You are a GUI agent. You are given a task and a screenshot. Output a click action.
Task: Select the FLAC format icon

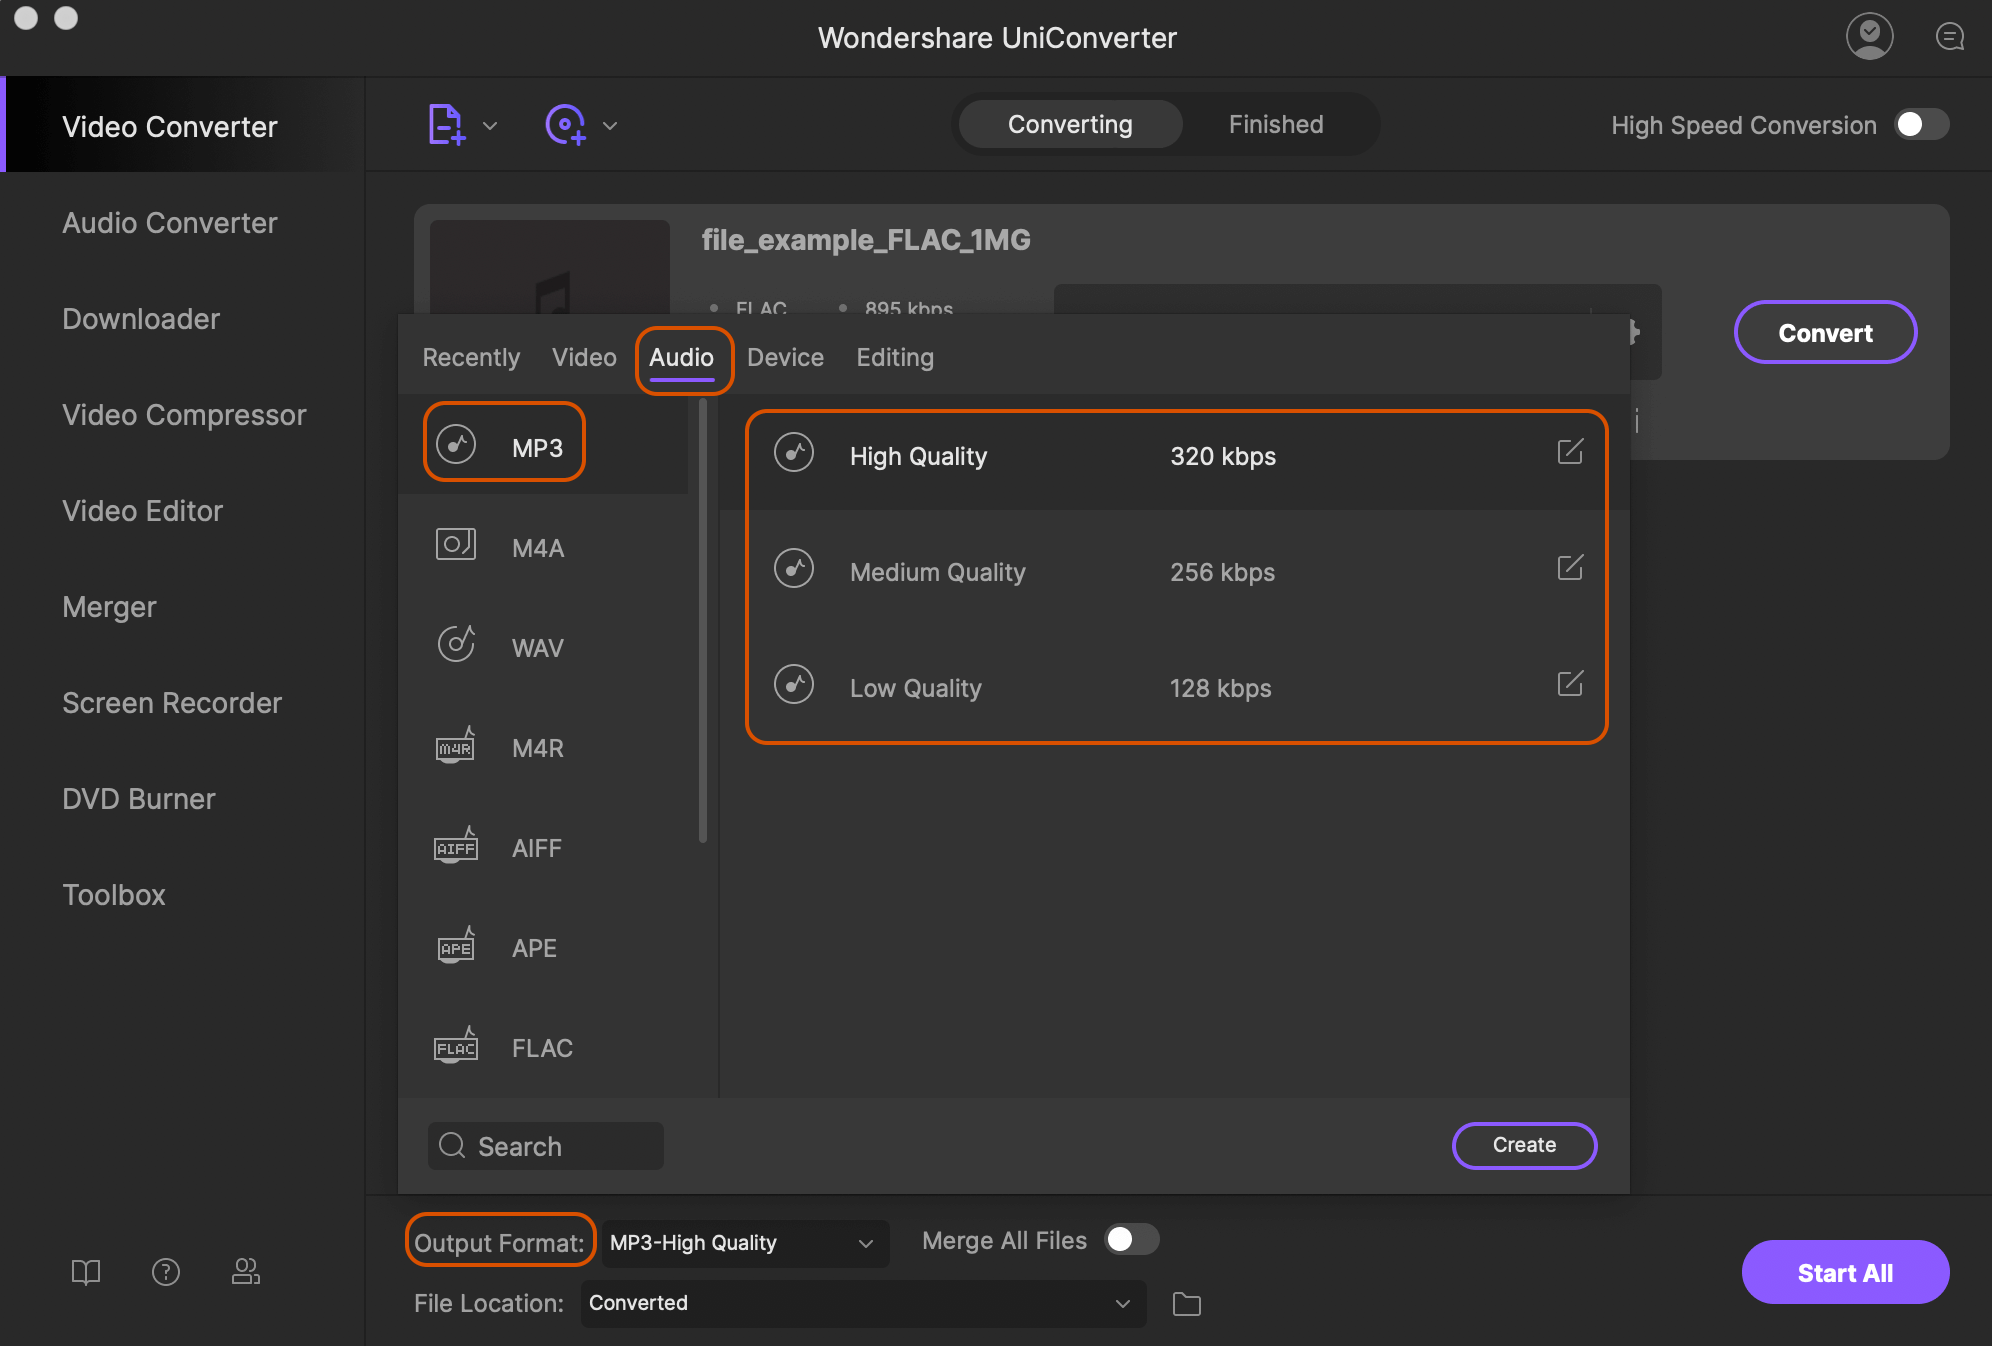tap(457, 1046)
